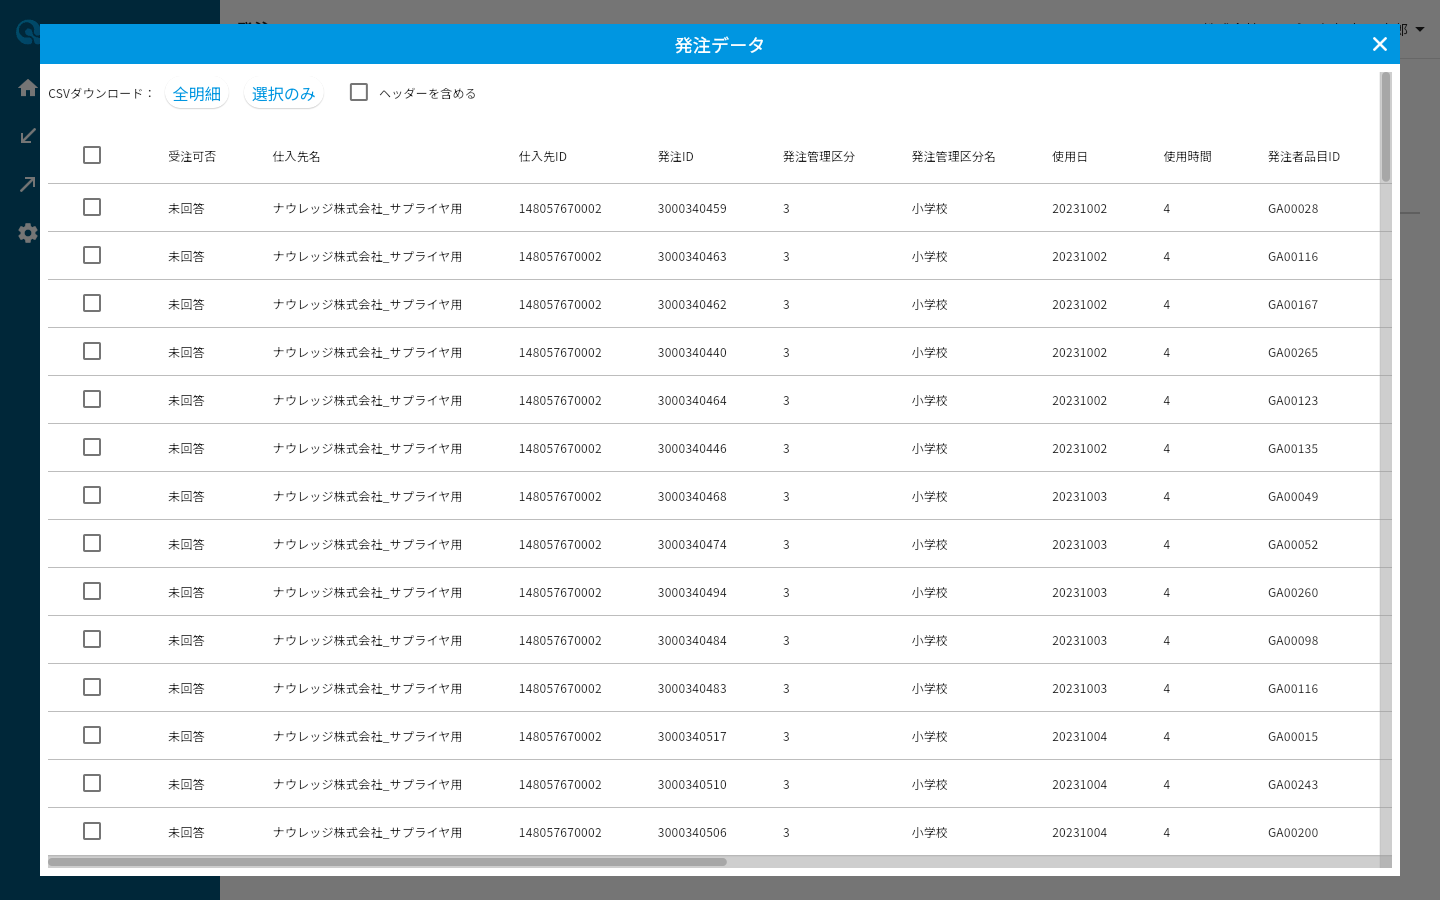Click the 発注管理区分名 column header
Screen dimensions: 1440x900
954,157
